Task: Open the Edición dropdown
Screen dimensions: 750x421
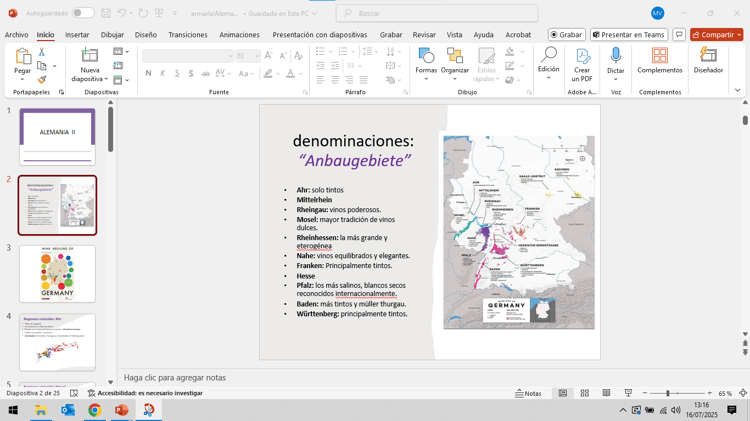Action: pos(548,63)
